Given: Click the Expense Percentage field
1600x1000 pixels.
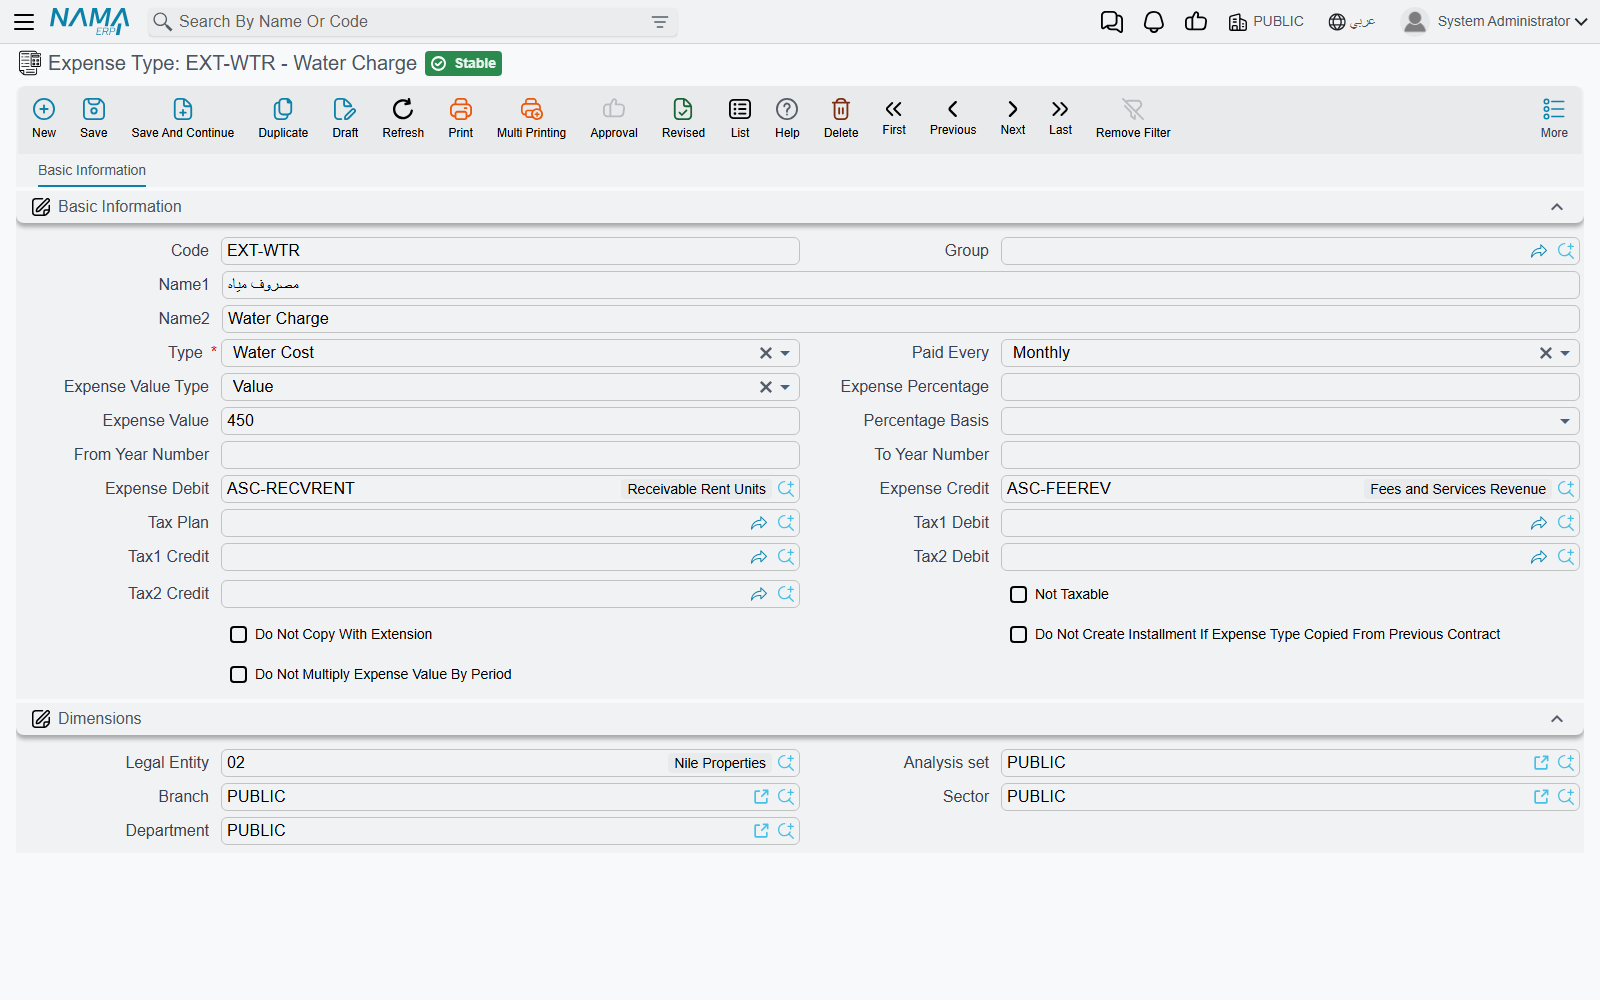Looking at the screenshot, I should tap(1290, 387).
